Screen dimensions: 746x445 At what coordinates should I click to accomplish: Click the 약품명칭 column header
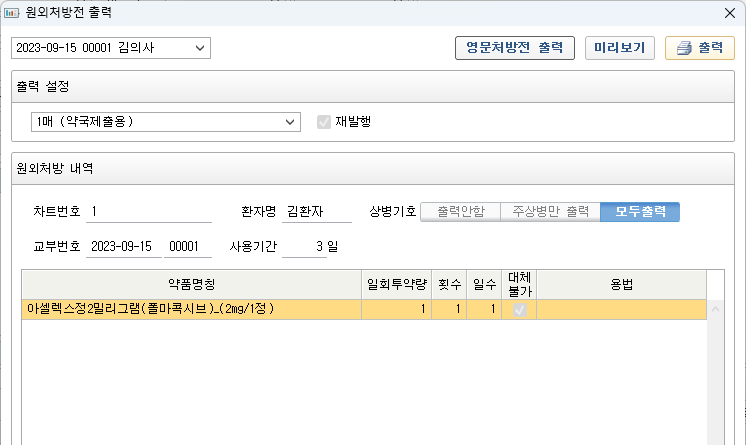coord(191,284)
